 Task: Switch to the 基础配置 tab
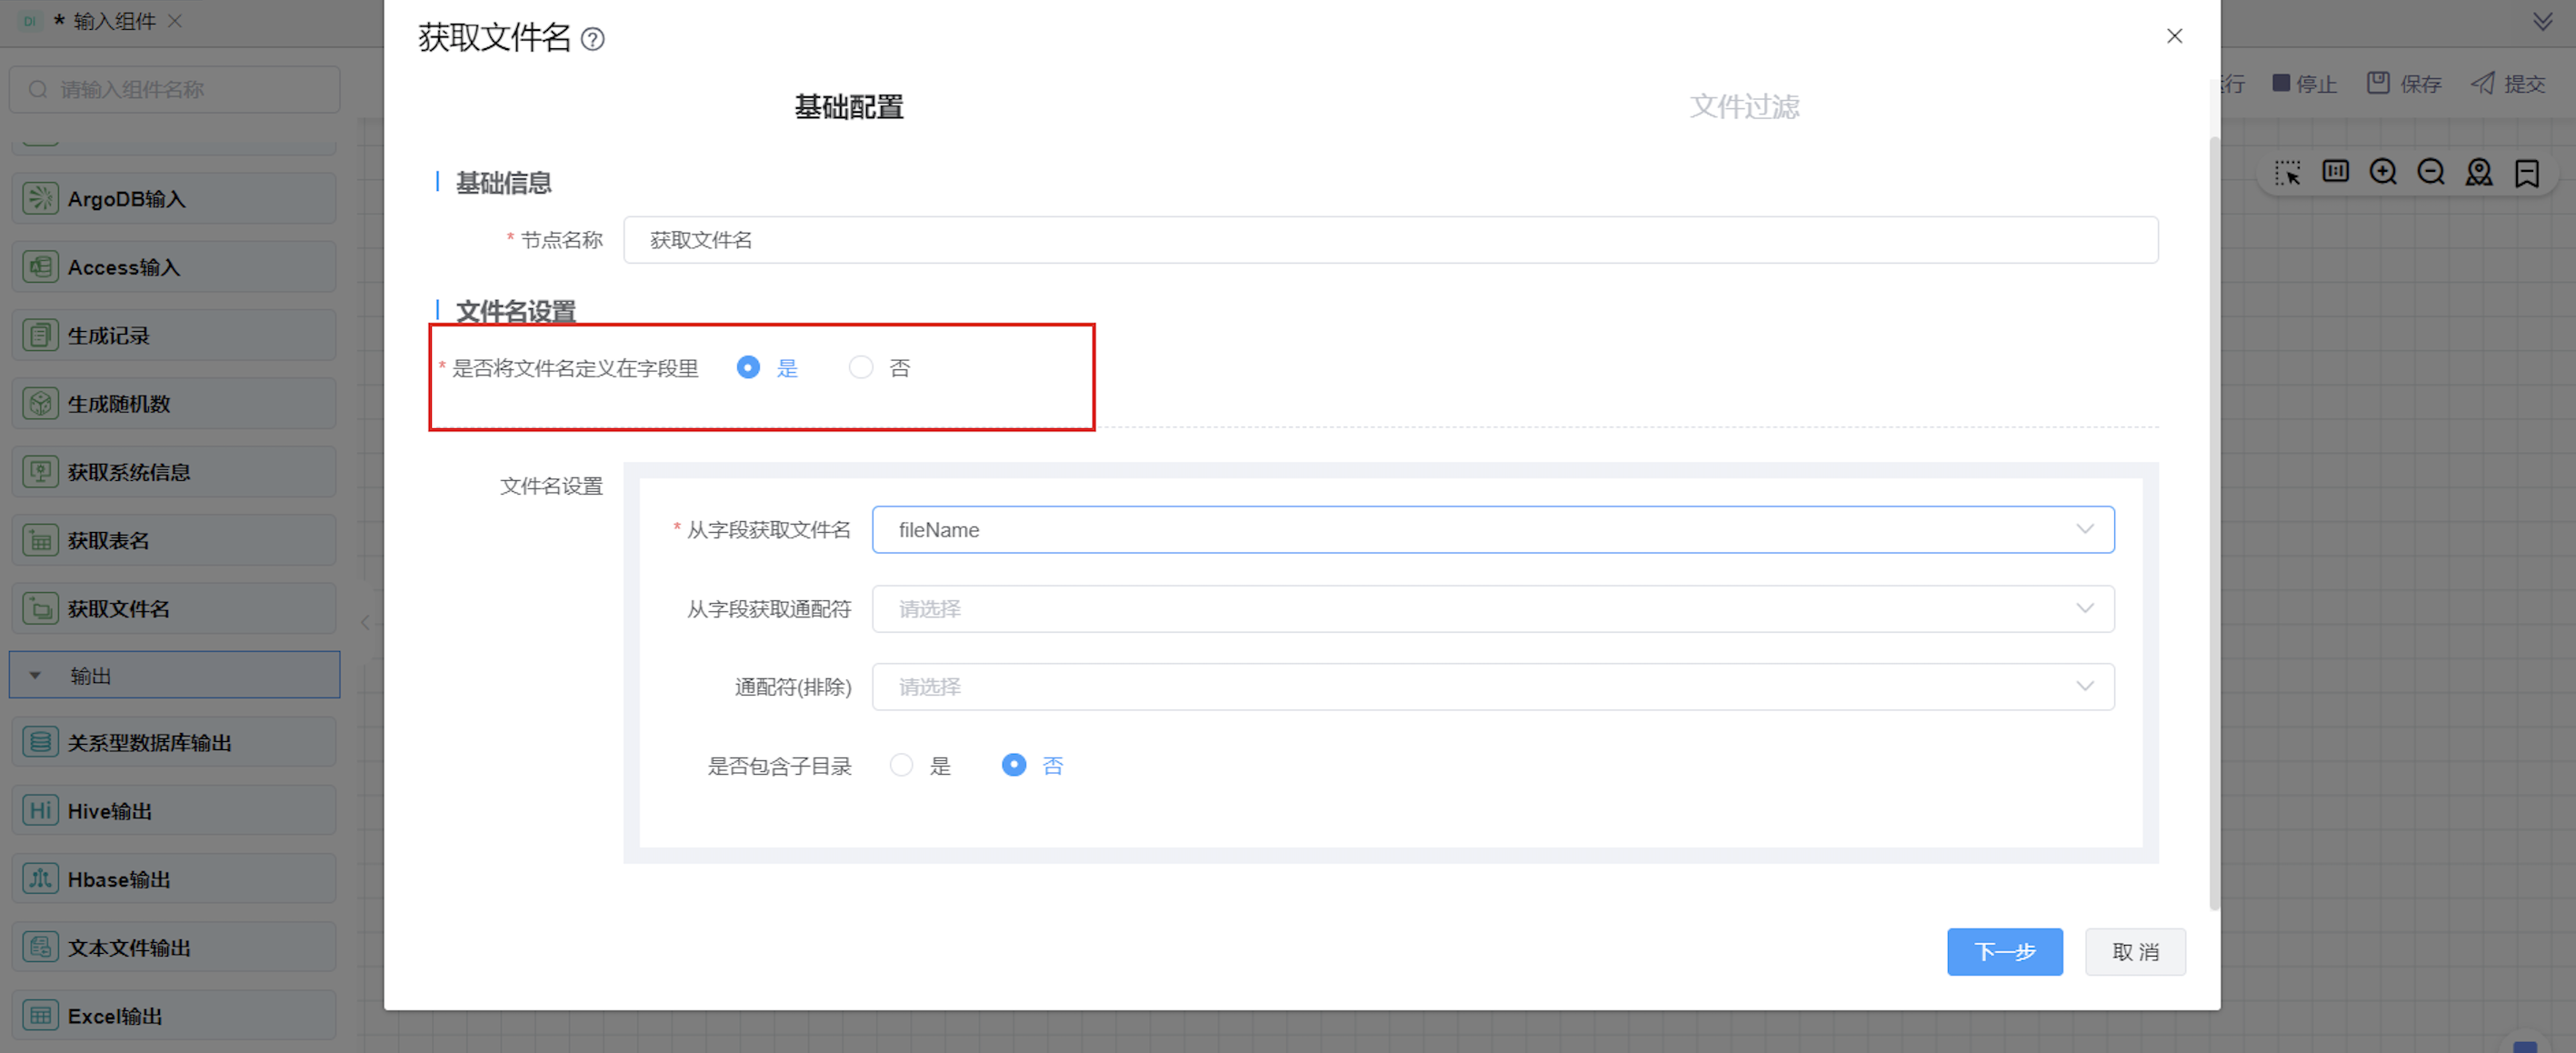(848, 107)
